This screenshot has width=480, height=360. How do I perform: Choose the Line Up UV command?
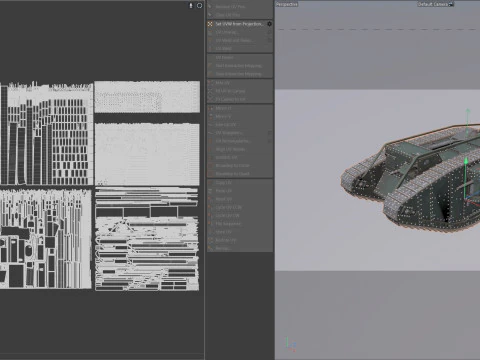[240, 125]
